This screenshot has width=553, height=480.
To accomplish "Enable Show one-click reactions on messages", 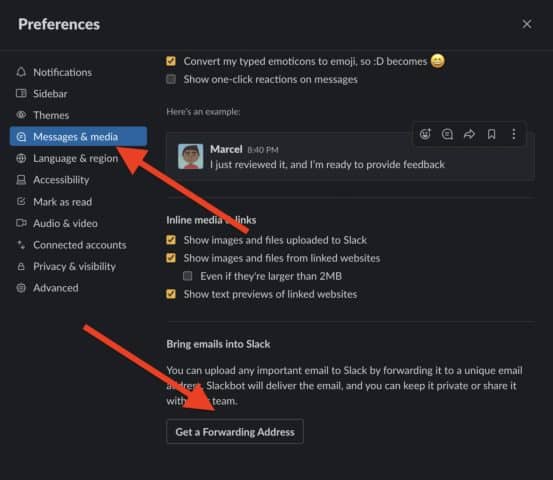I will click(171, 79).
